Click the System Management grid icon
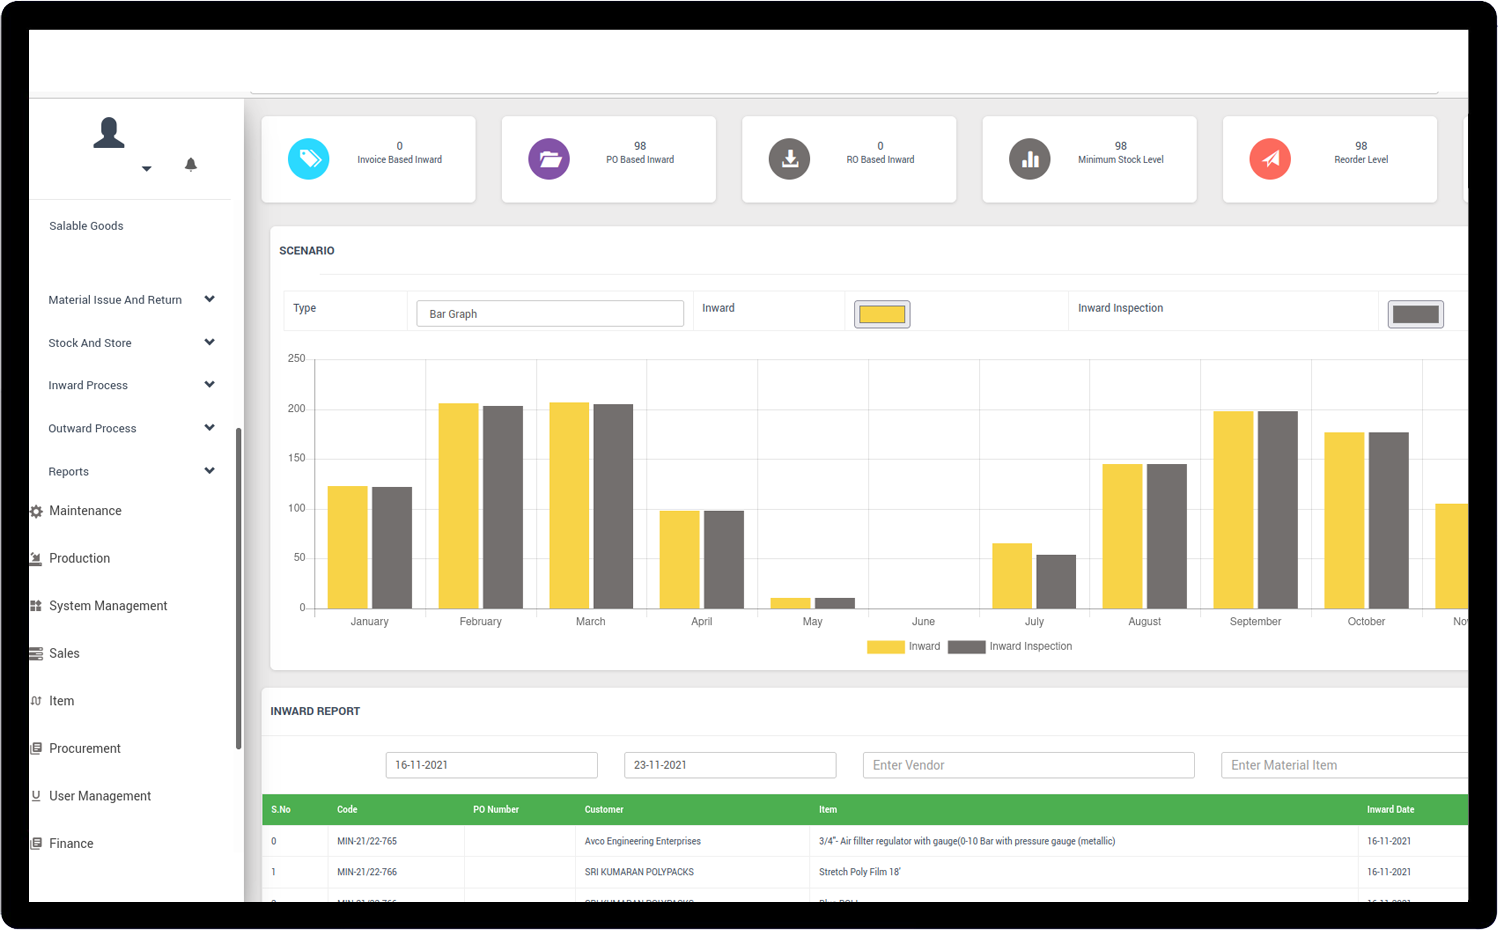The image size is (1499, 930). point(36,606)
